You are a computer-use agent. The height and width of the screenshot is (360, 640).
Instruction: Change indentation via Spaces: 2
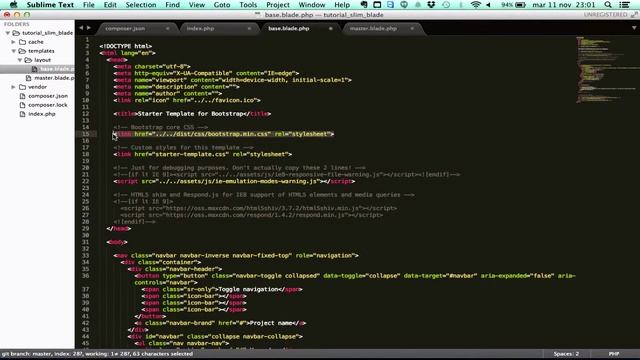point(566,354)
